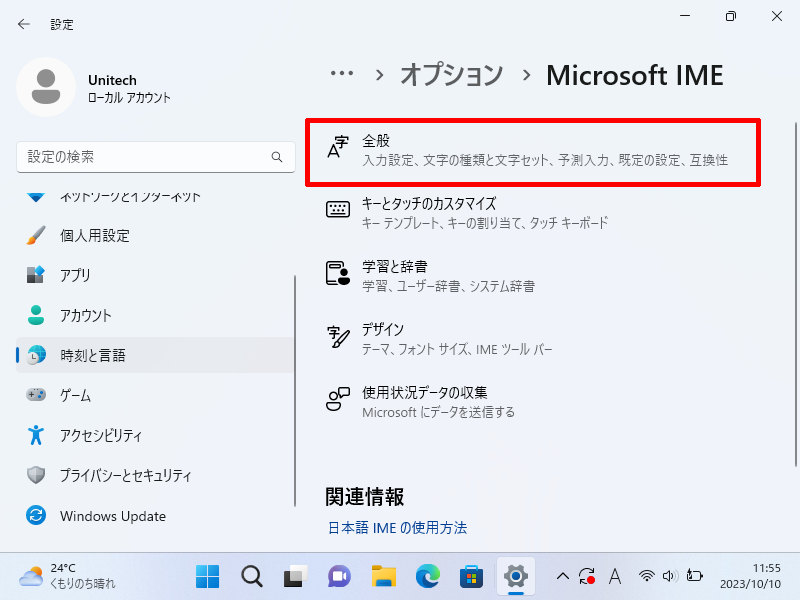Click the speaker volume tray icon
Viewport: 800px width, 600px height.
(670, 577)
